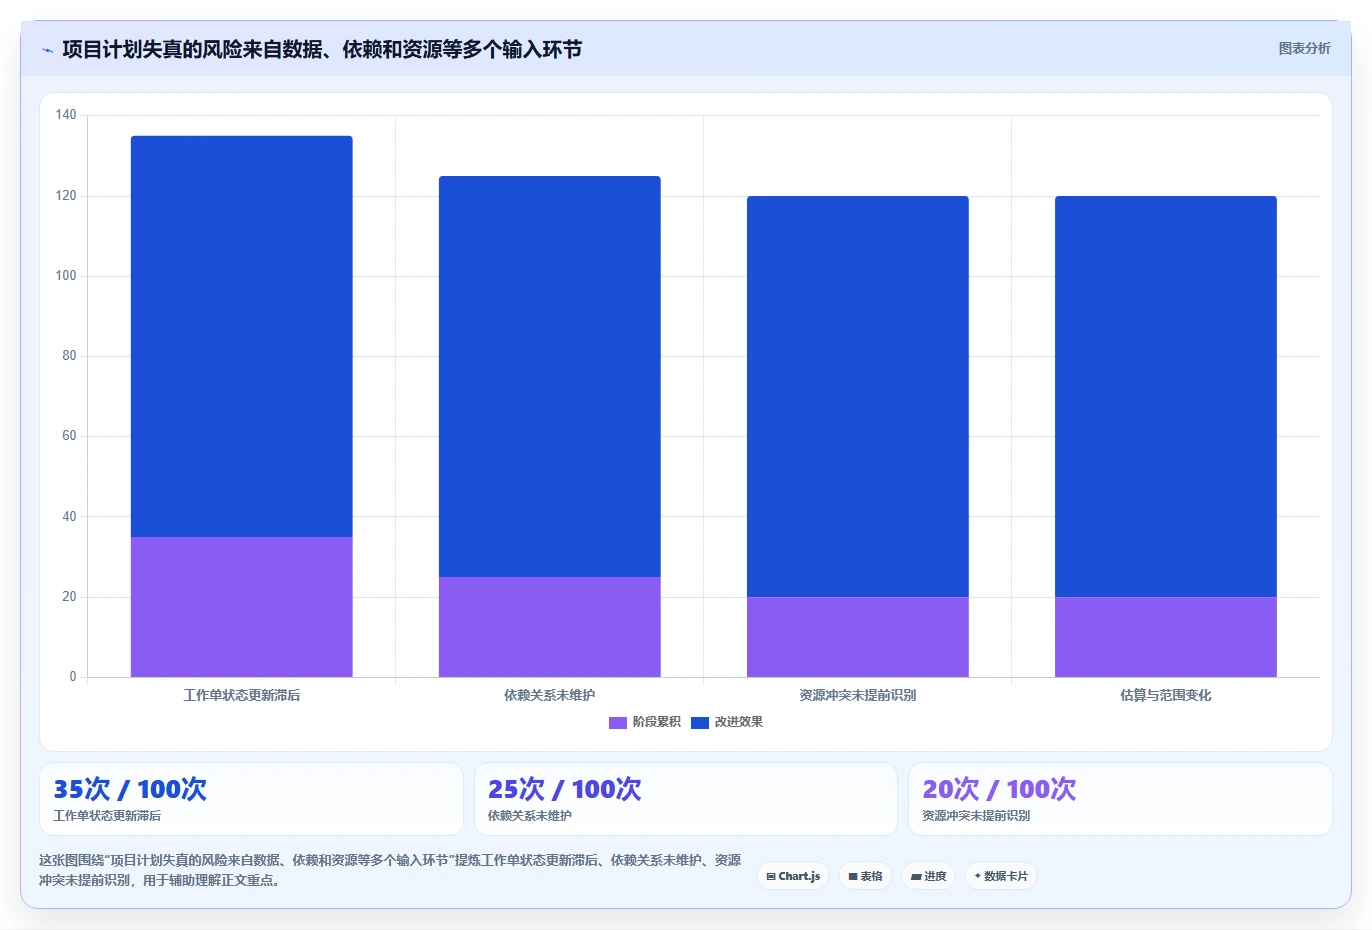Click the 35次 / 100次 stat card

coord(251,799)
